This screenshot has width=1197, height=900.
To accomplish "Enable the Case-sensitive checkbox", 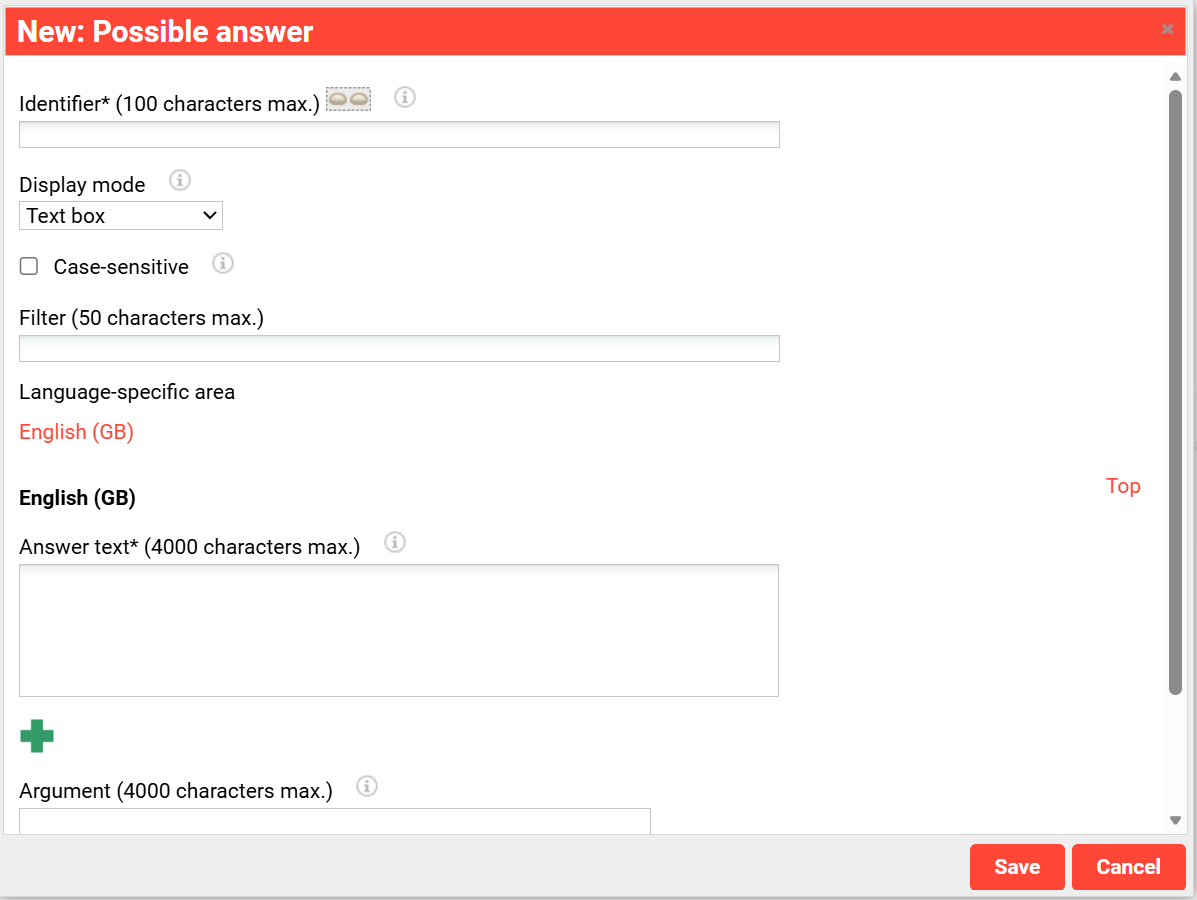I will pos(29,266).
